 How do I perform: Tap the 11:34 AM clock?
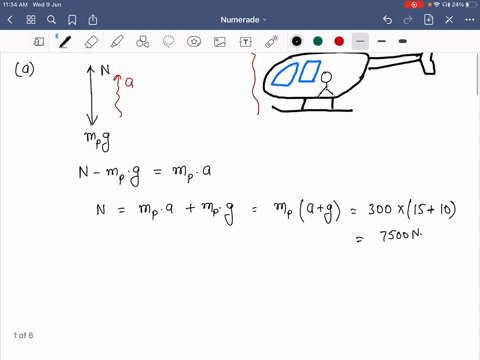tap(15, 5)
